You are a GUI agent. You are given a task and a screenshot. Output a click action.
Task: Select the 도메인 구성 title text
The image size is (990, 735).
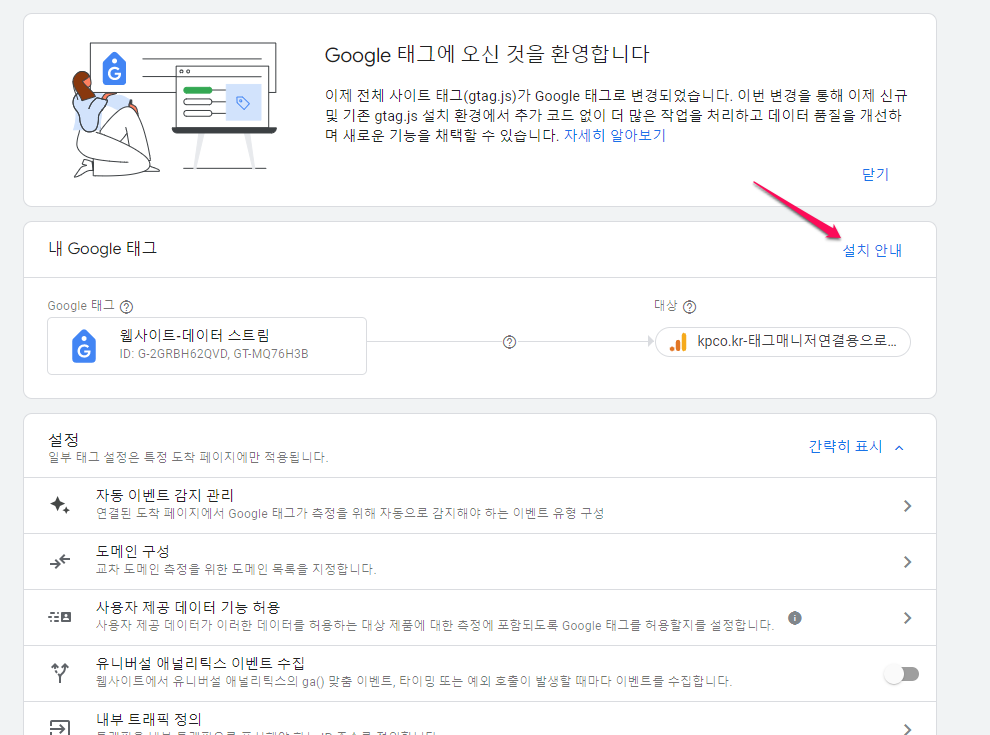[x=133, y=551]
